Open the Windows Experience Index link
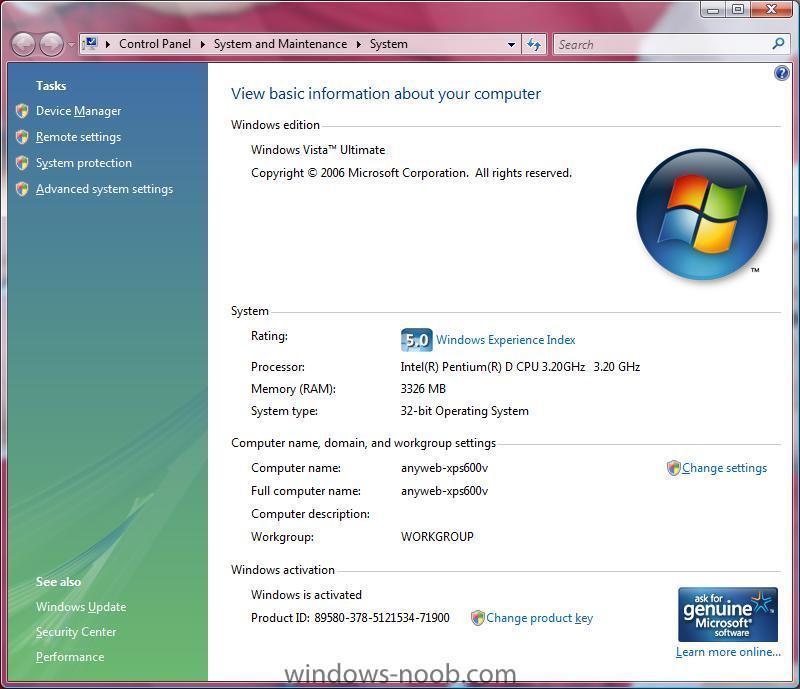The width and height of the screenshot is (800, 689). (506, 340)
